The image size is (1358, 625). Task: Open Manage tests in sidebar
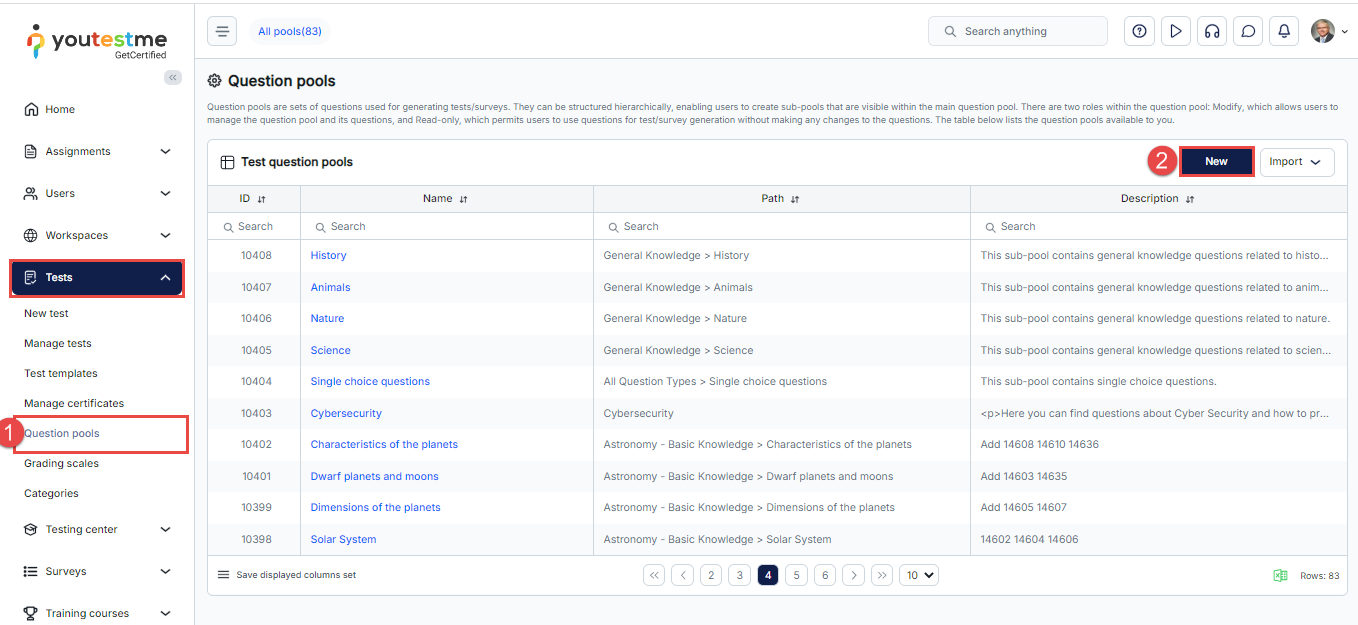tap(58, 343)
